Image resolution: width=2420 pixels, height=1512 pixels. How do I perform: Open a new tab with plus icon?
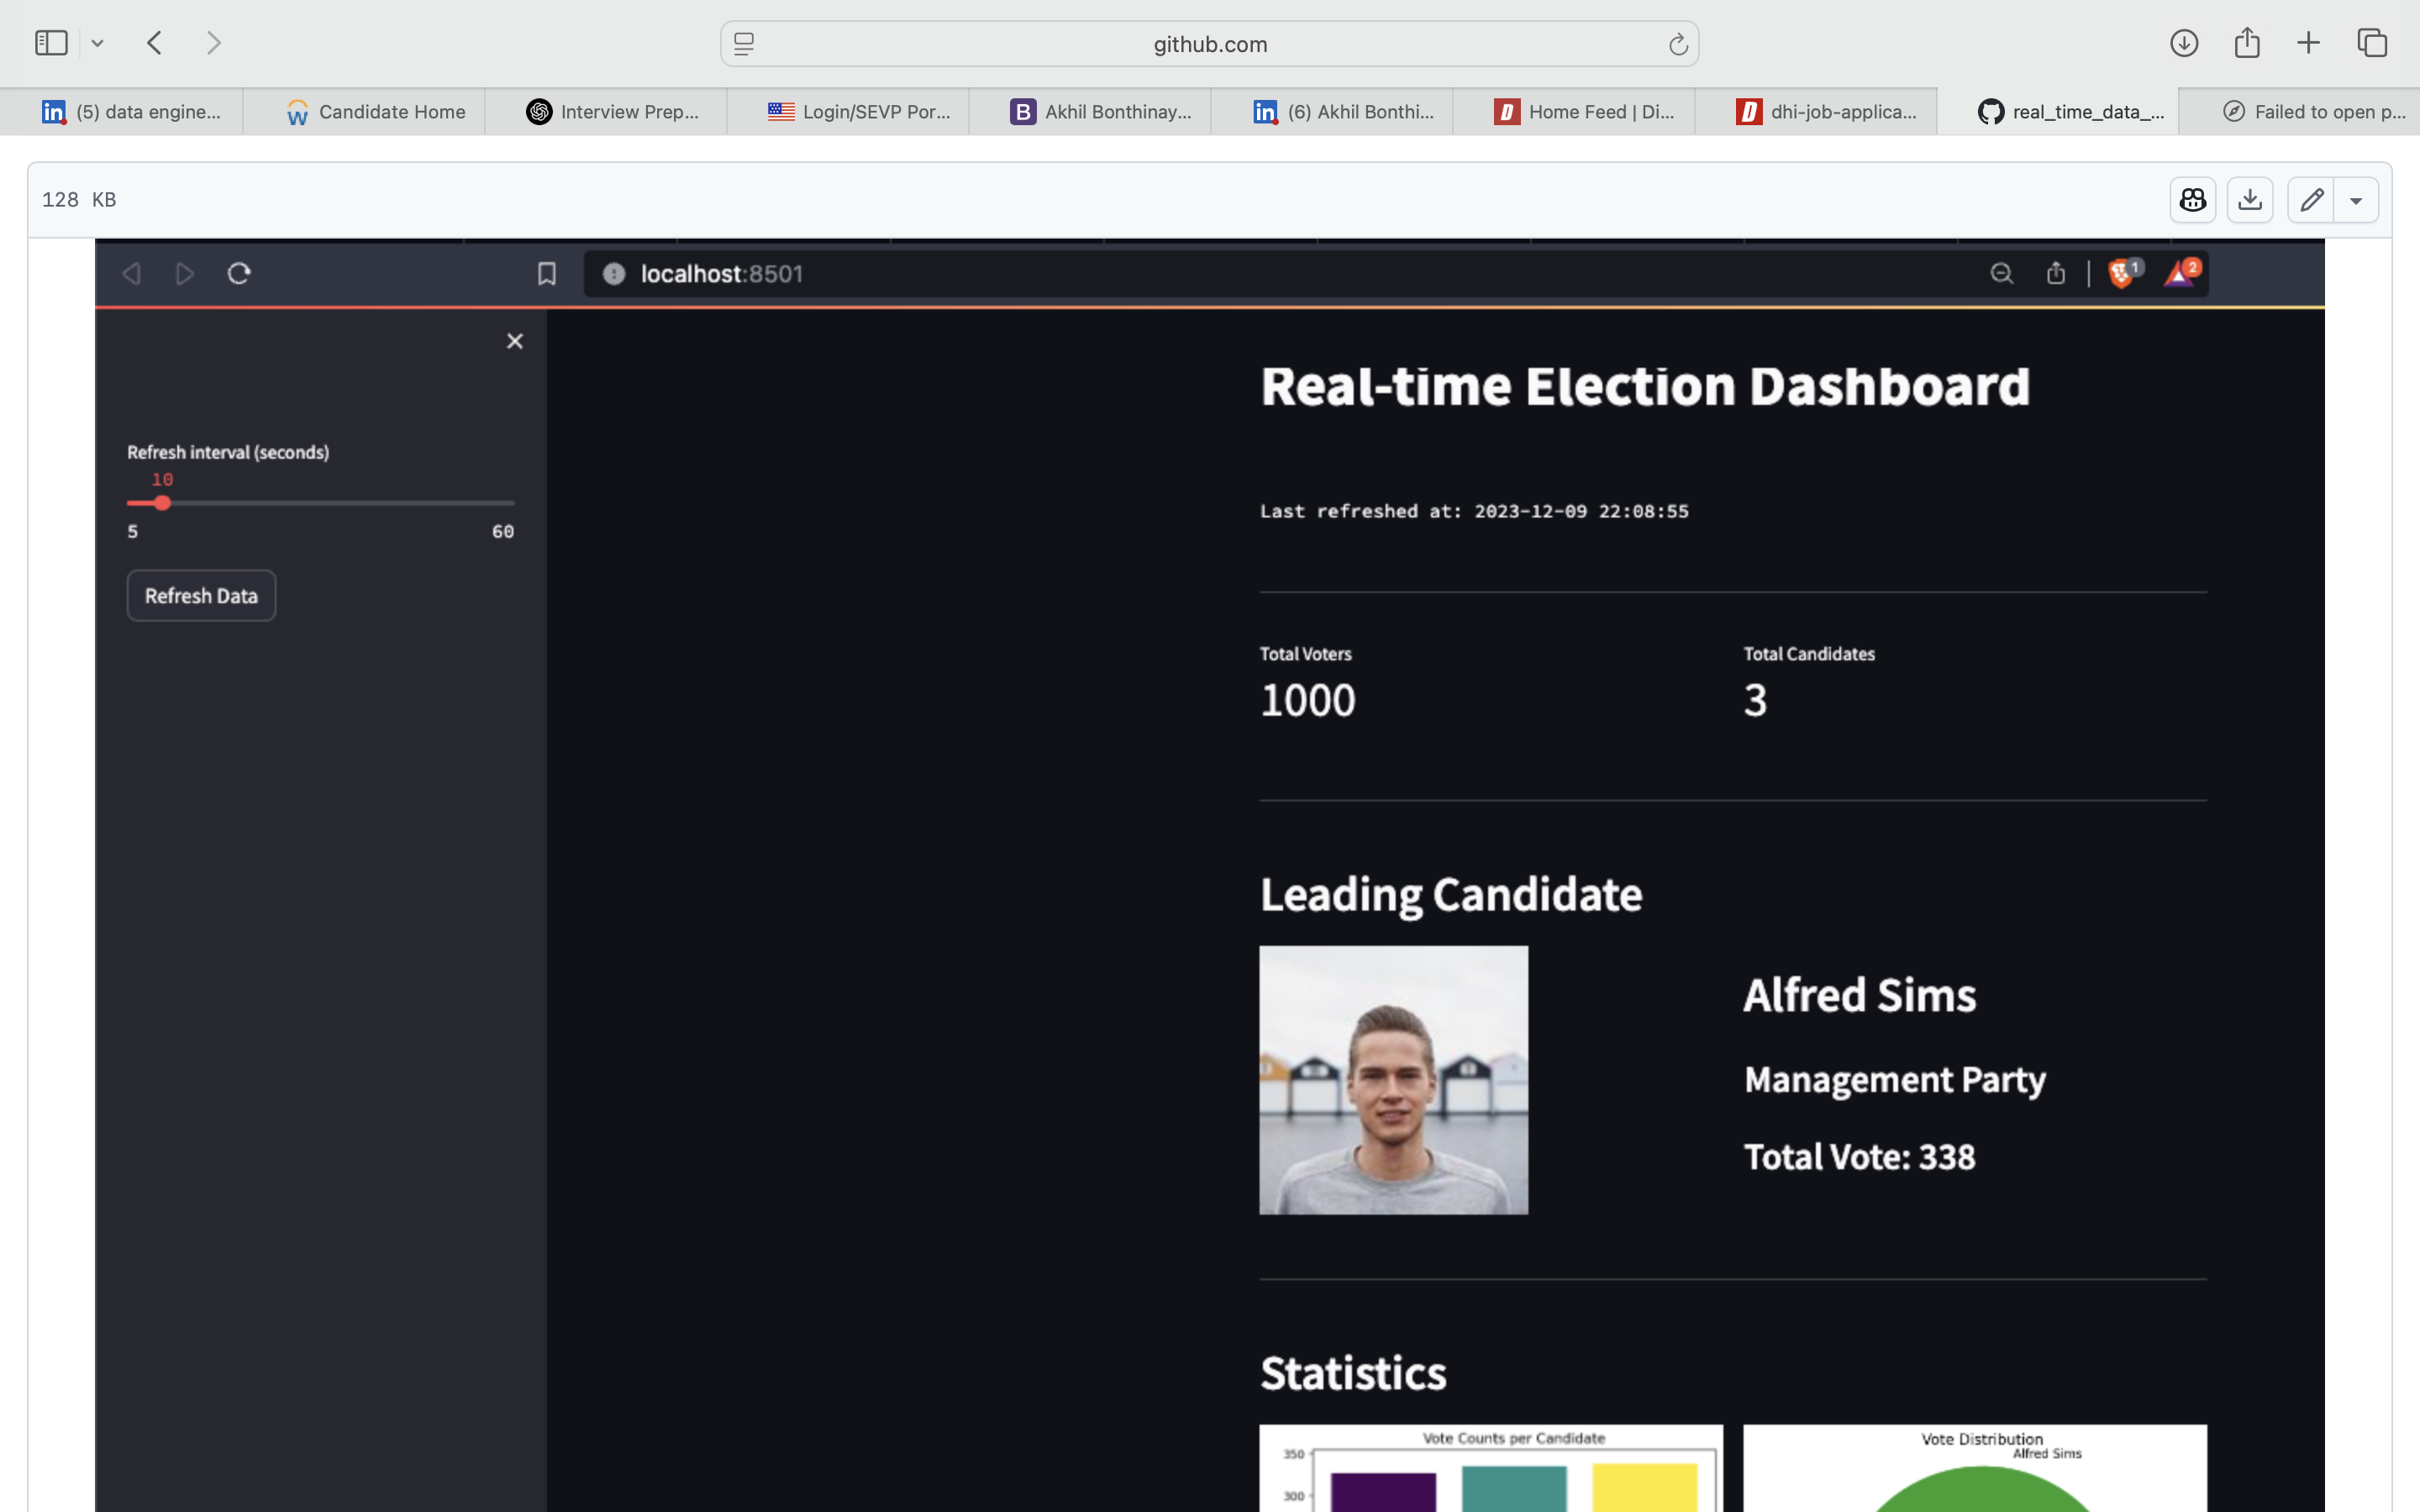pos(2308,43)
